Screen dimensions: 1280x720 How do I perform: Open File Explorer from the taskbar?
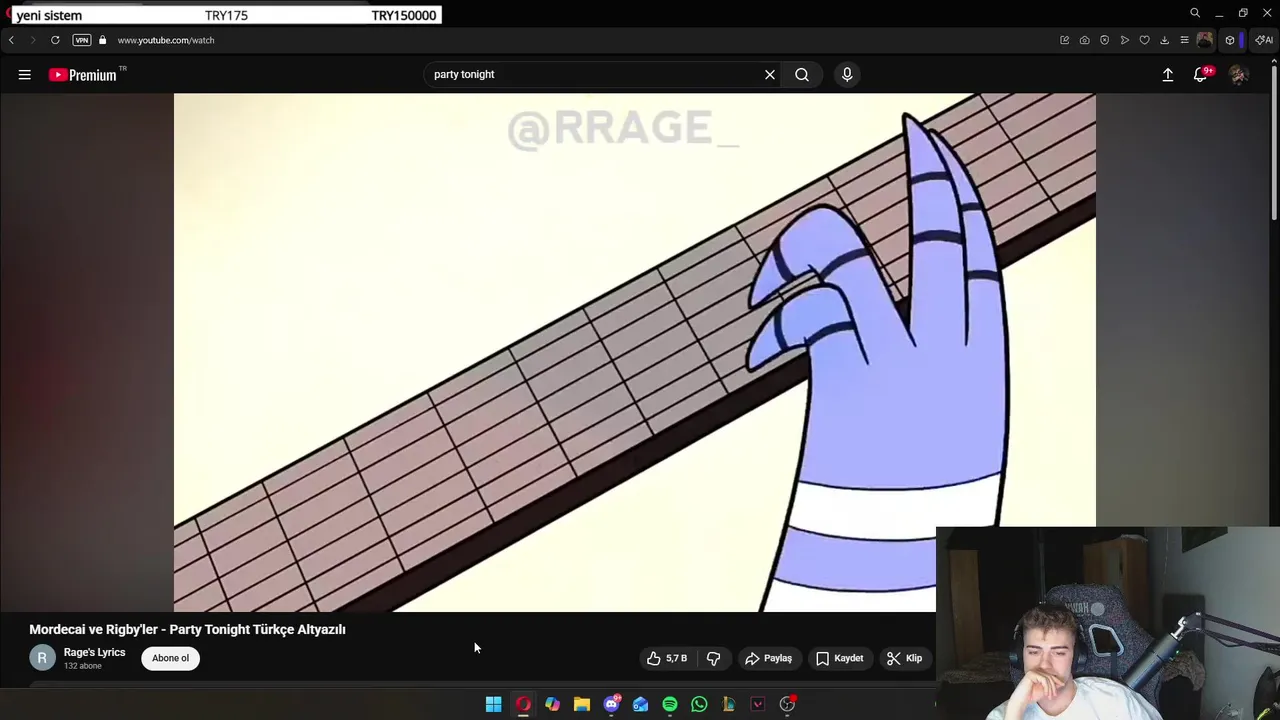[582, 704]
